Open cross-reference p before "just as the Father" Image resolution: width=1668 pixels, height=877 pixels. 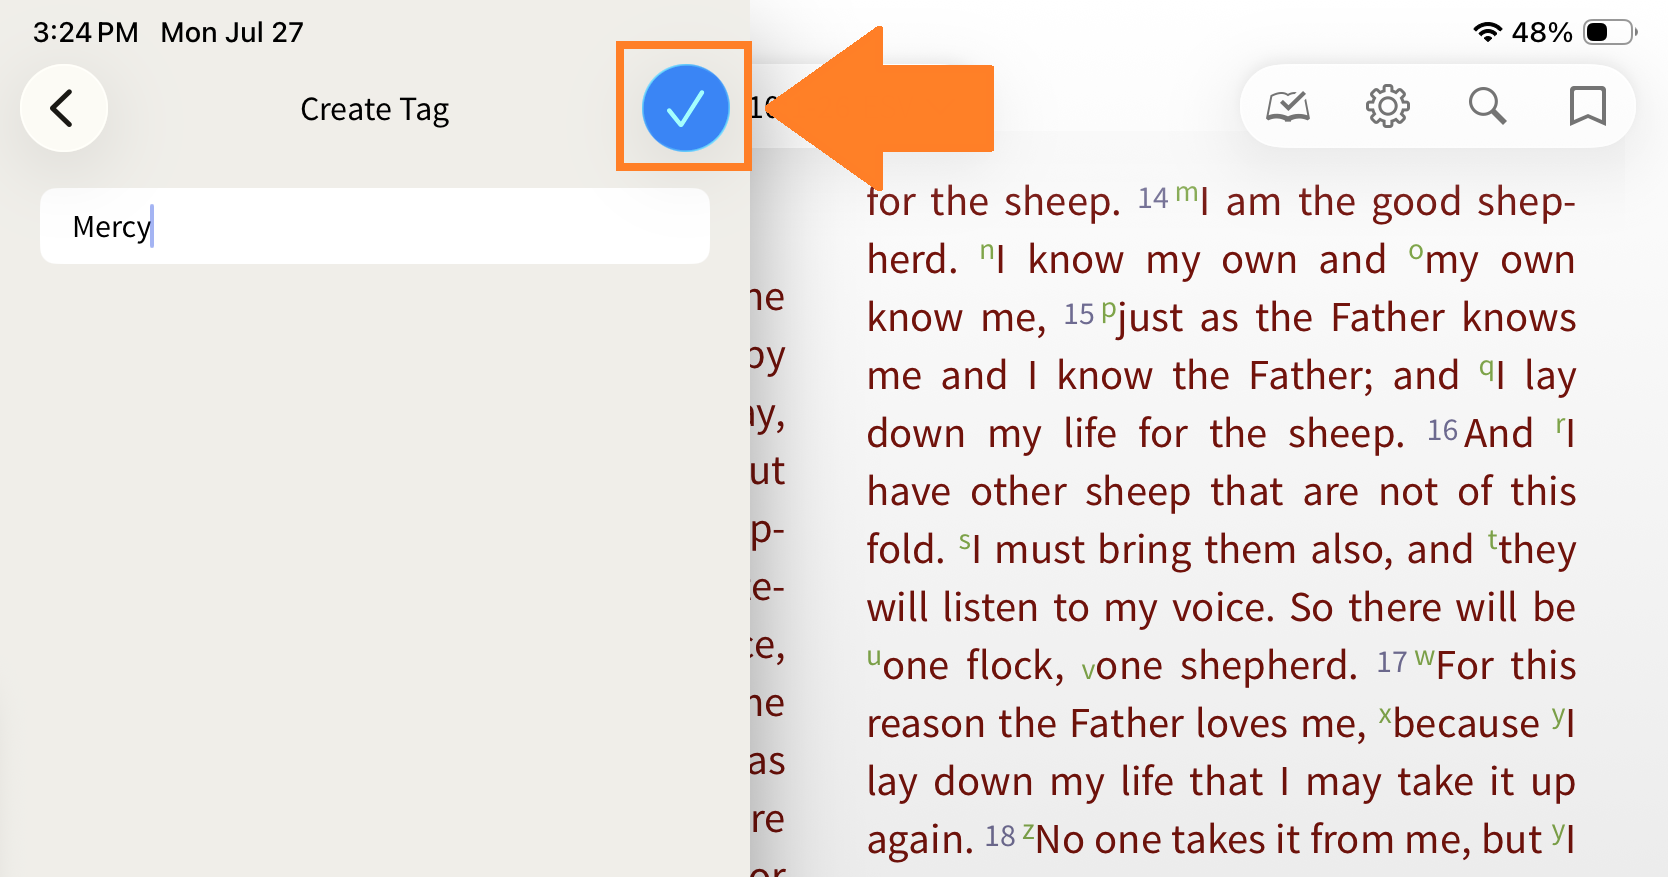click(x=1108, y=311)
